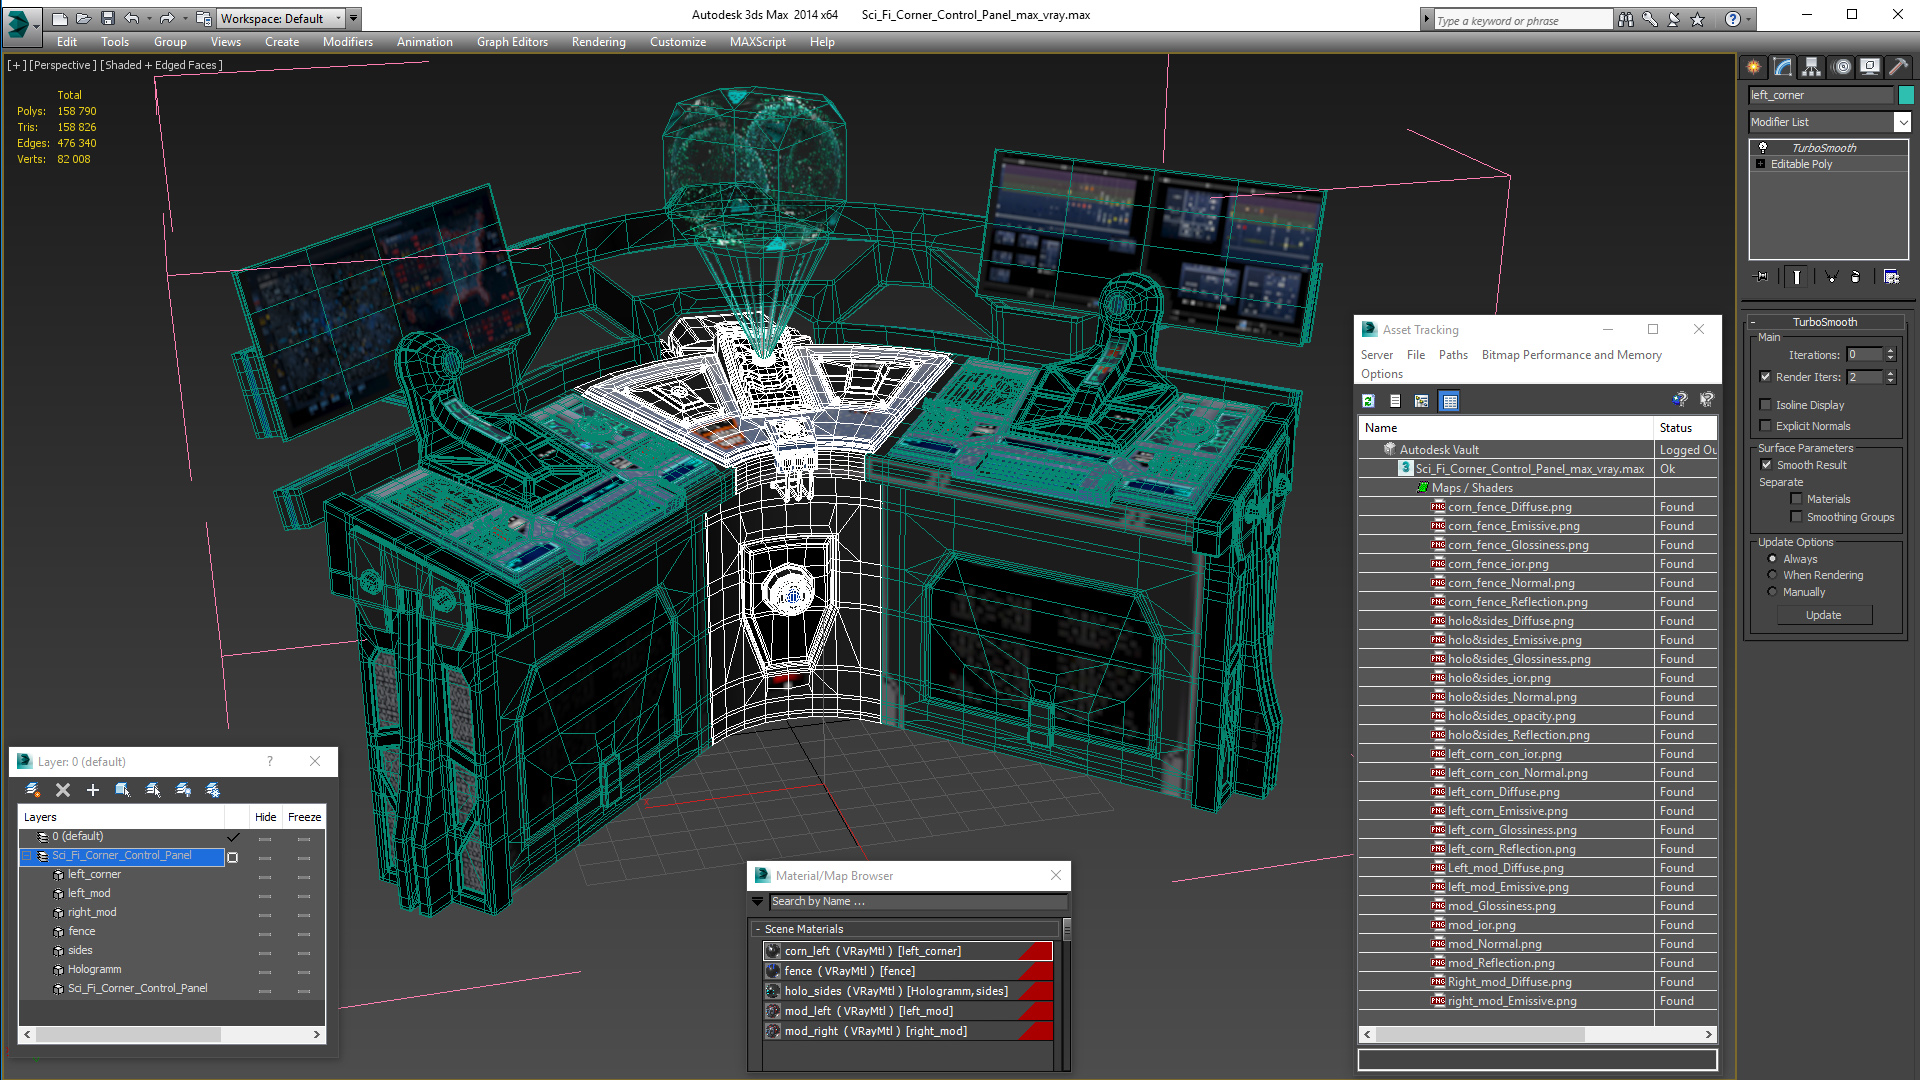Collapse Sci_Fi_Corner_Control_Panel layer tree
The height and width of the screenshot is (1080, 1920).
coord(27,856)
